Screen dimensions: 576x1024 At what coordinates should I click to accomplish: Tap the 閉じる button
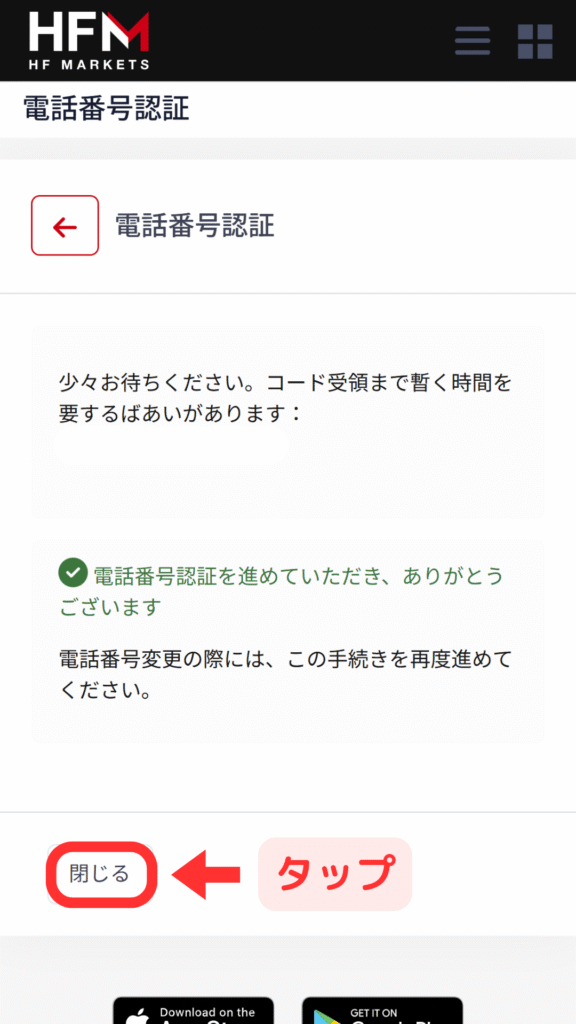[x=101, y=874]
